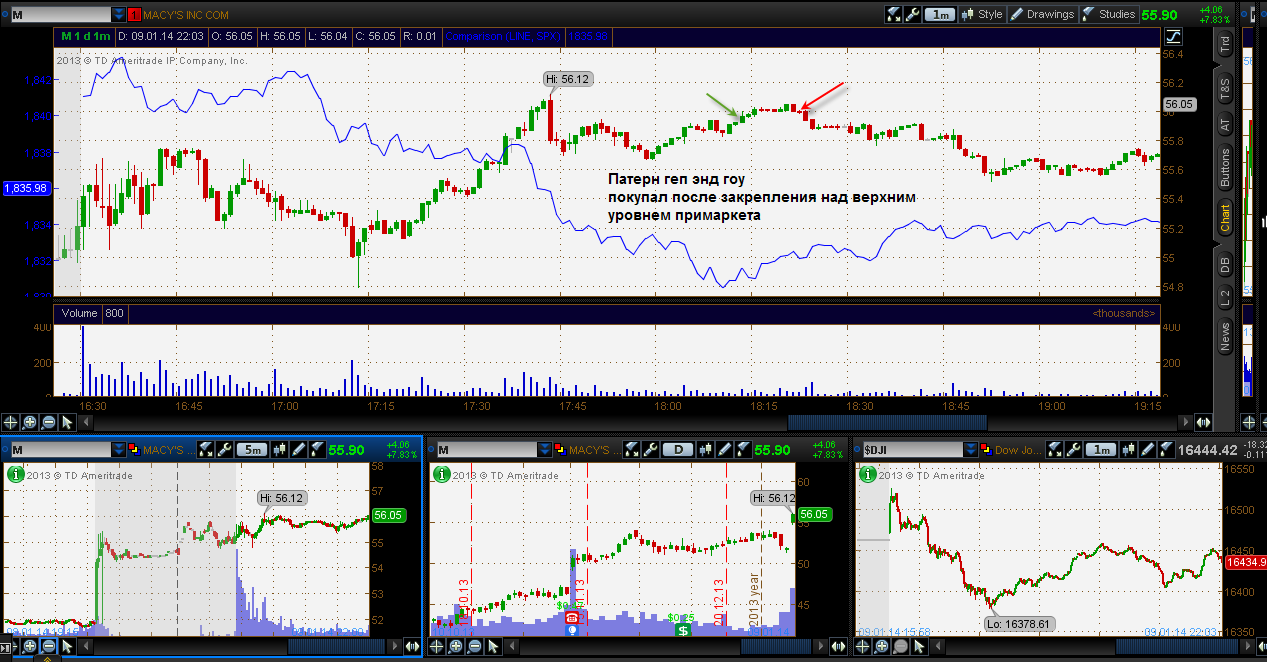This screenshot has height=662, width=1267.
Task: Click info i icon in $DJI chart
Action: [x=866, y=475]
